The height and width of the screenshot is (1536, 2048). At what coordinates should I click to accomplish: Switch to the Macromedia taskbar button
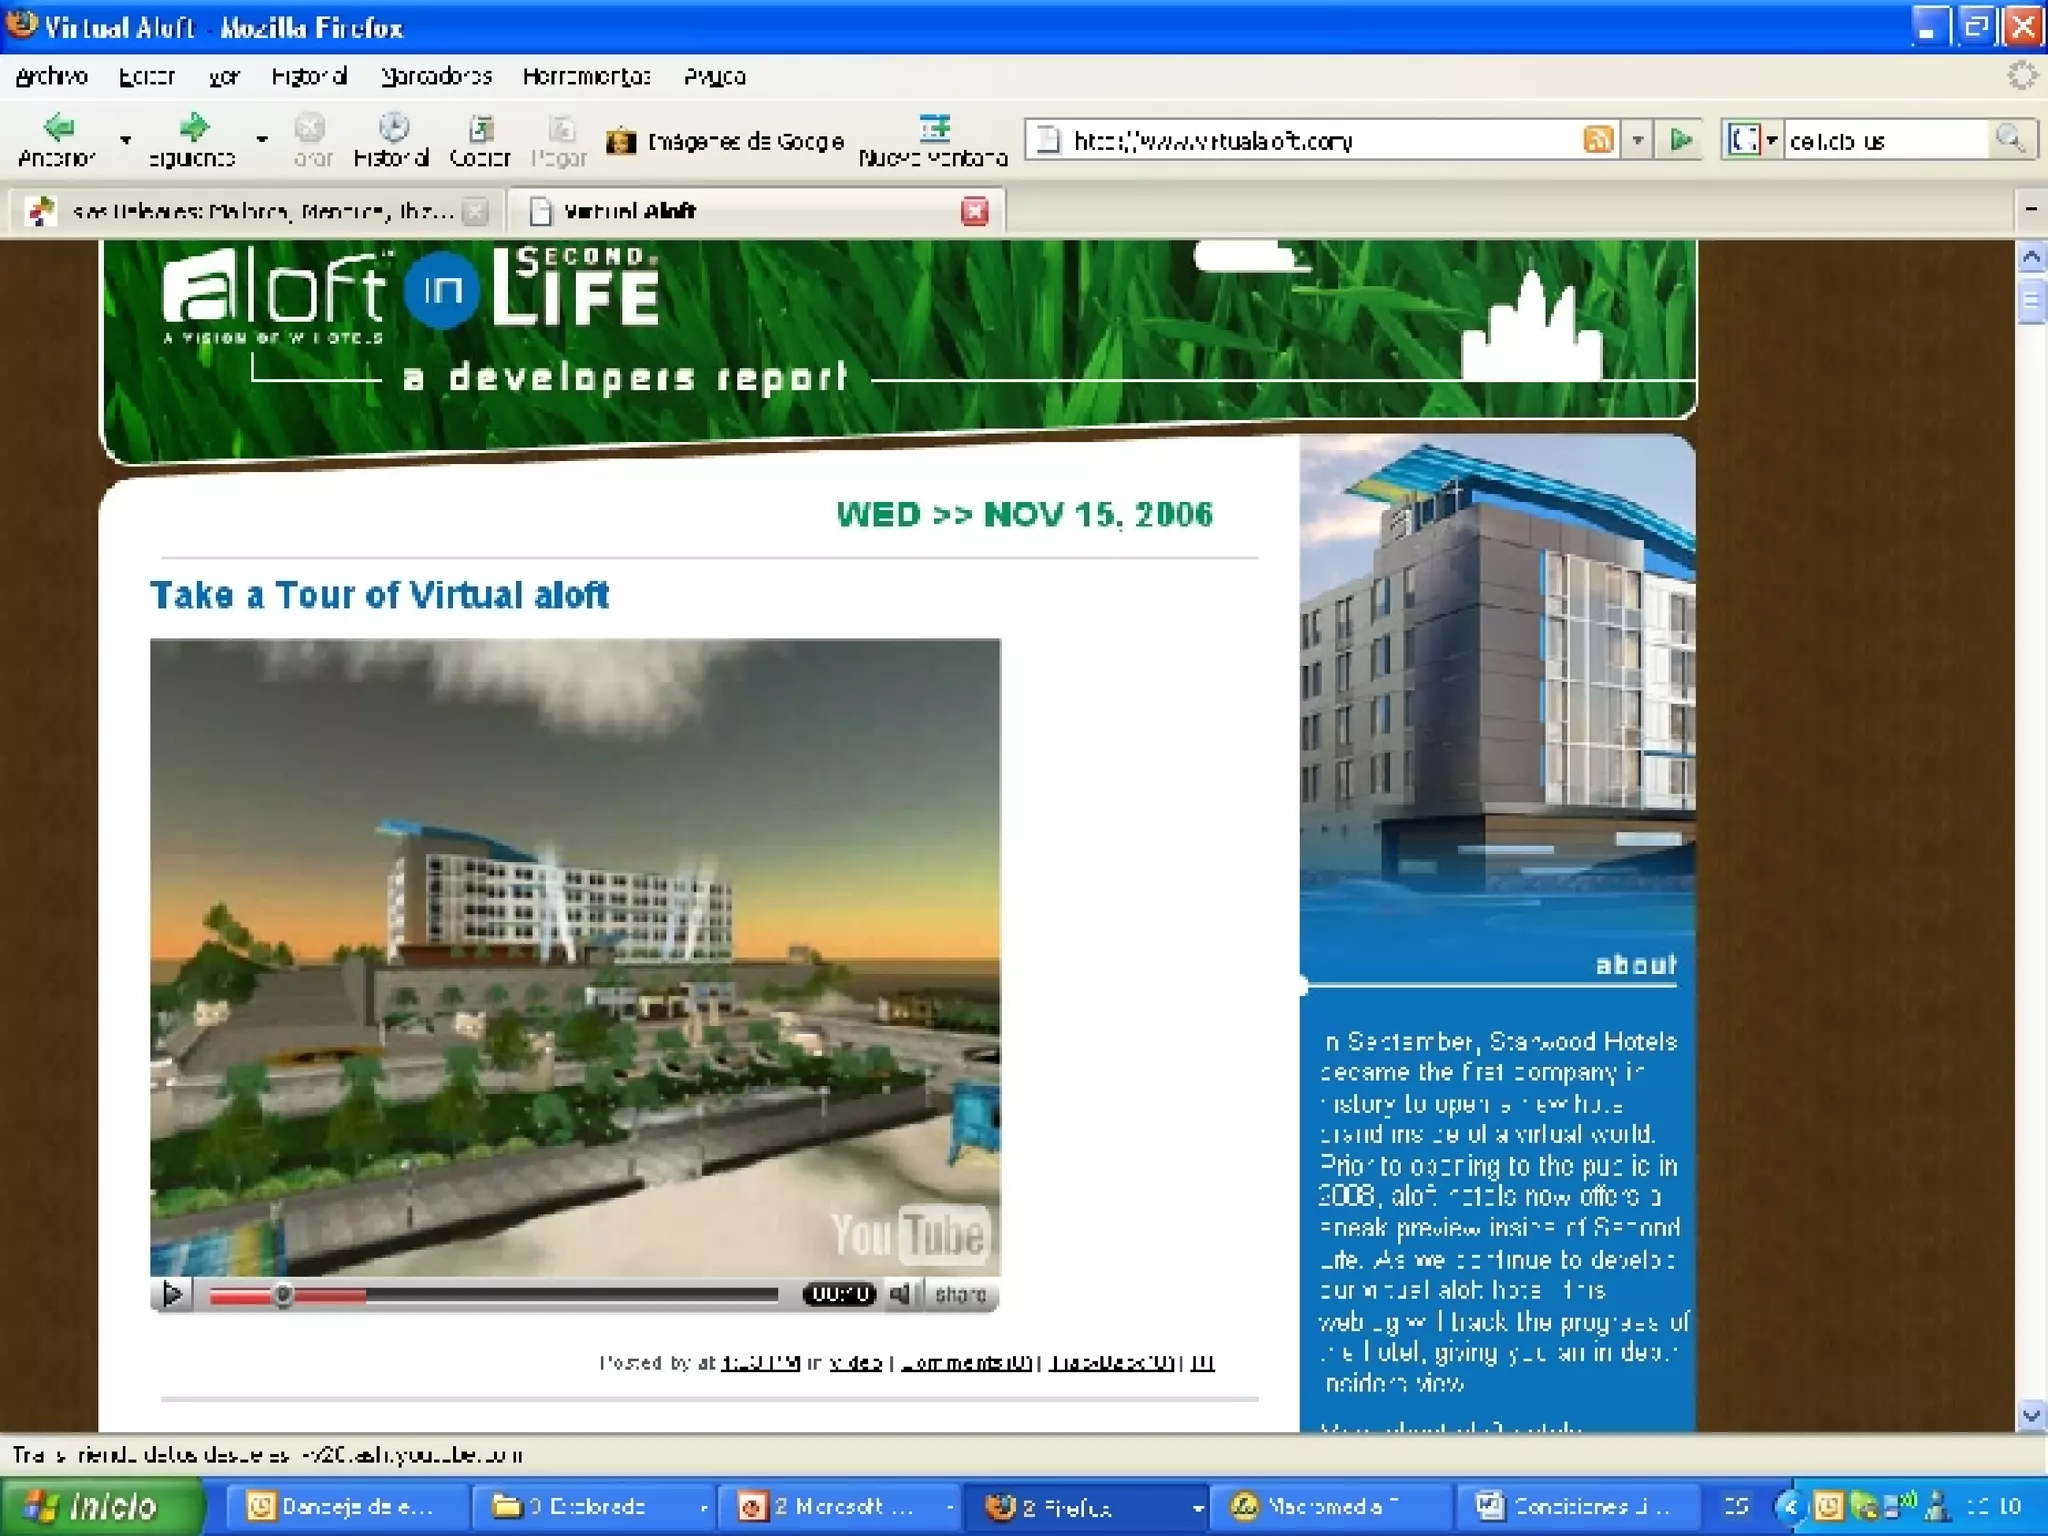click(x=1331, y=1506)
